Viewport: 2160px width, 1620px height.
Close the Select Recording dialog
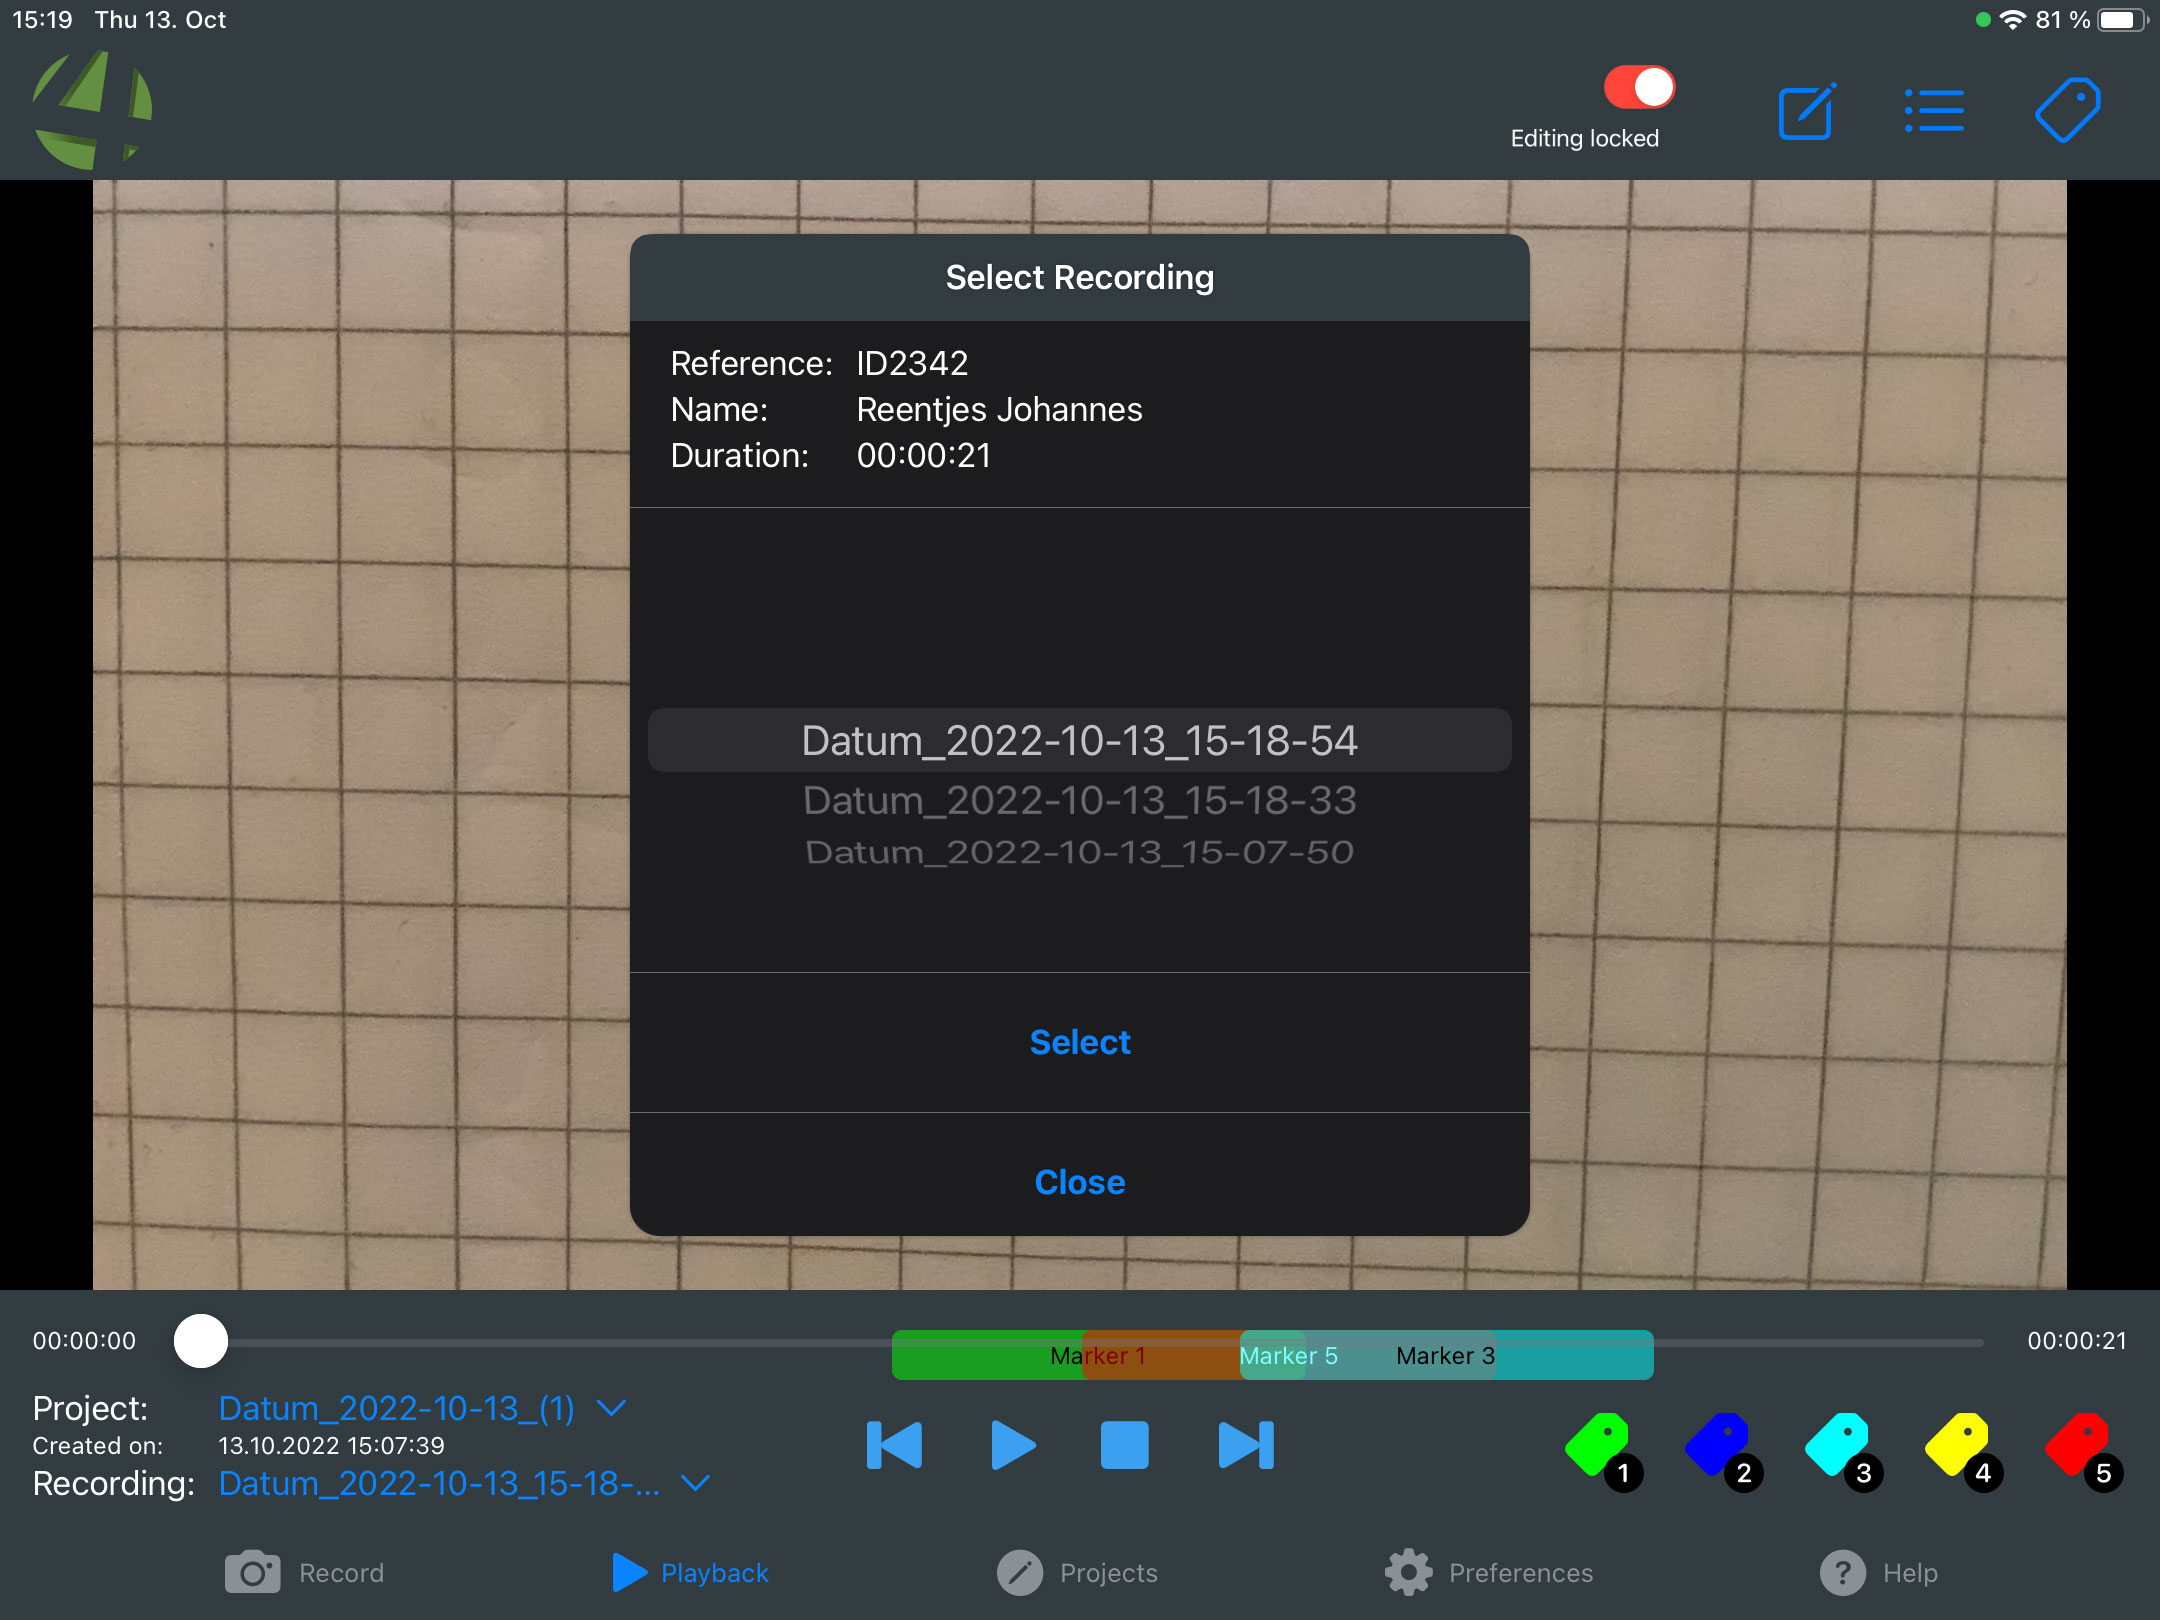(x=1080, y=1182)
